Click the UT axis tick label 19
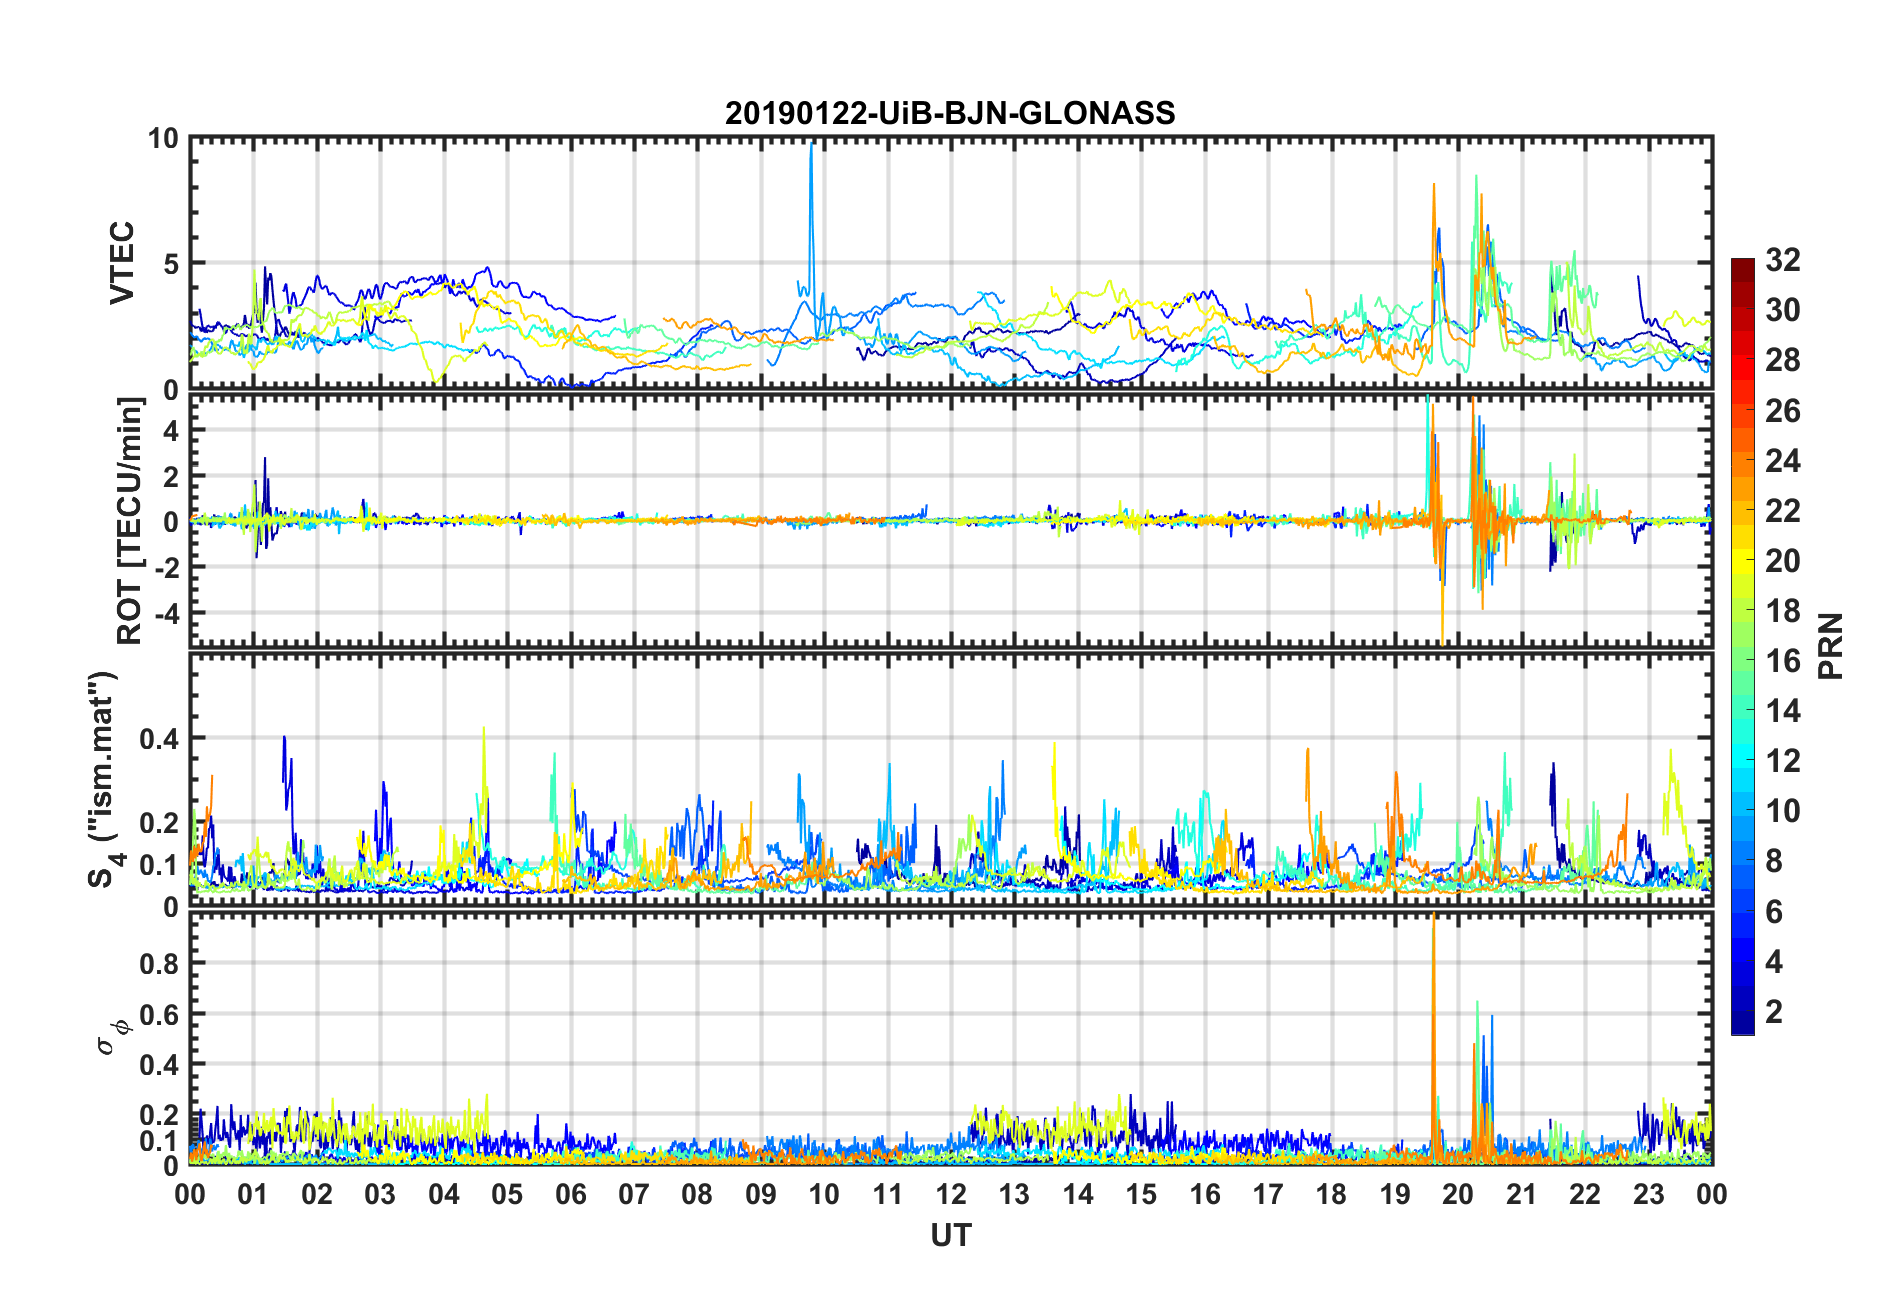 (x=1395, y=1194)
